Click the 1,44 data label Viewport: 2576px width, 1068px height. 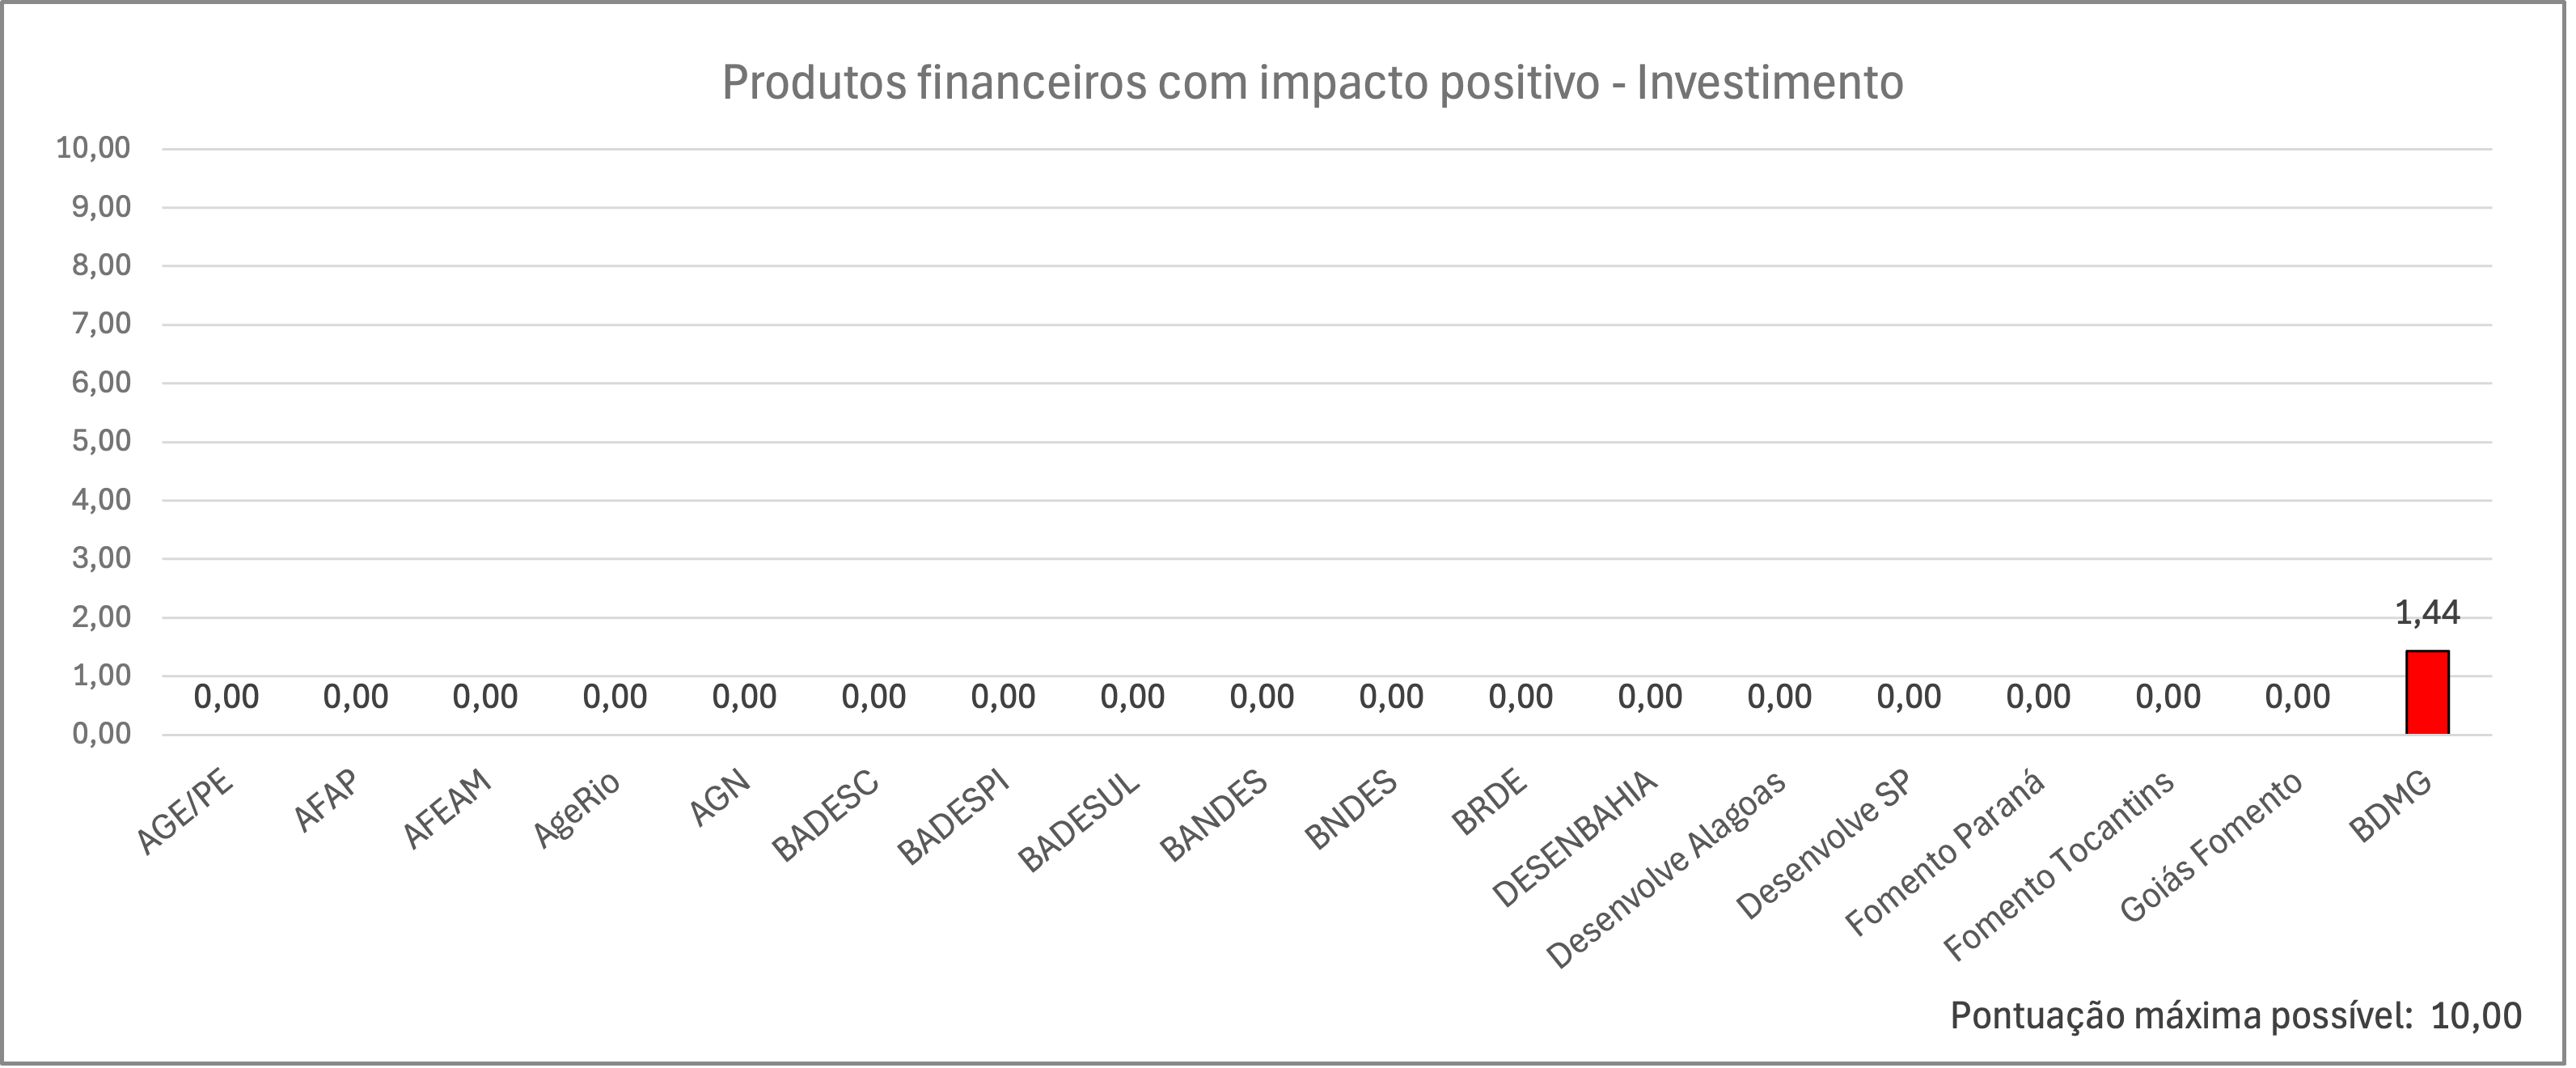point(2427,613)
